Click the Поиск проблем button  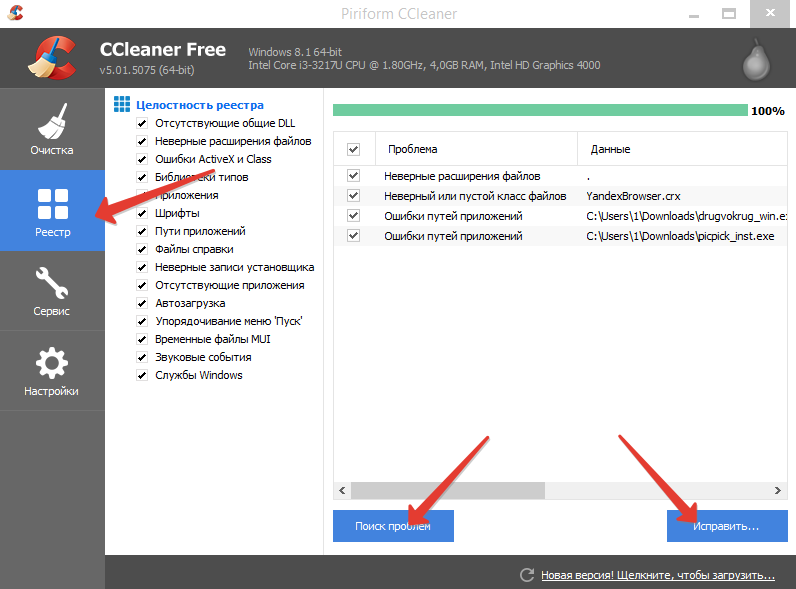(x=393, y=525)
